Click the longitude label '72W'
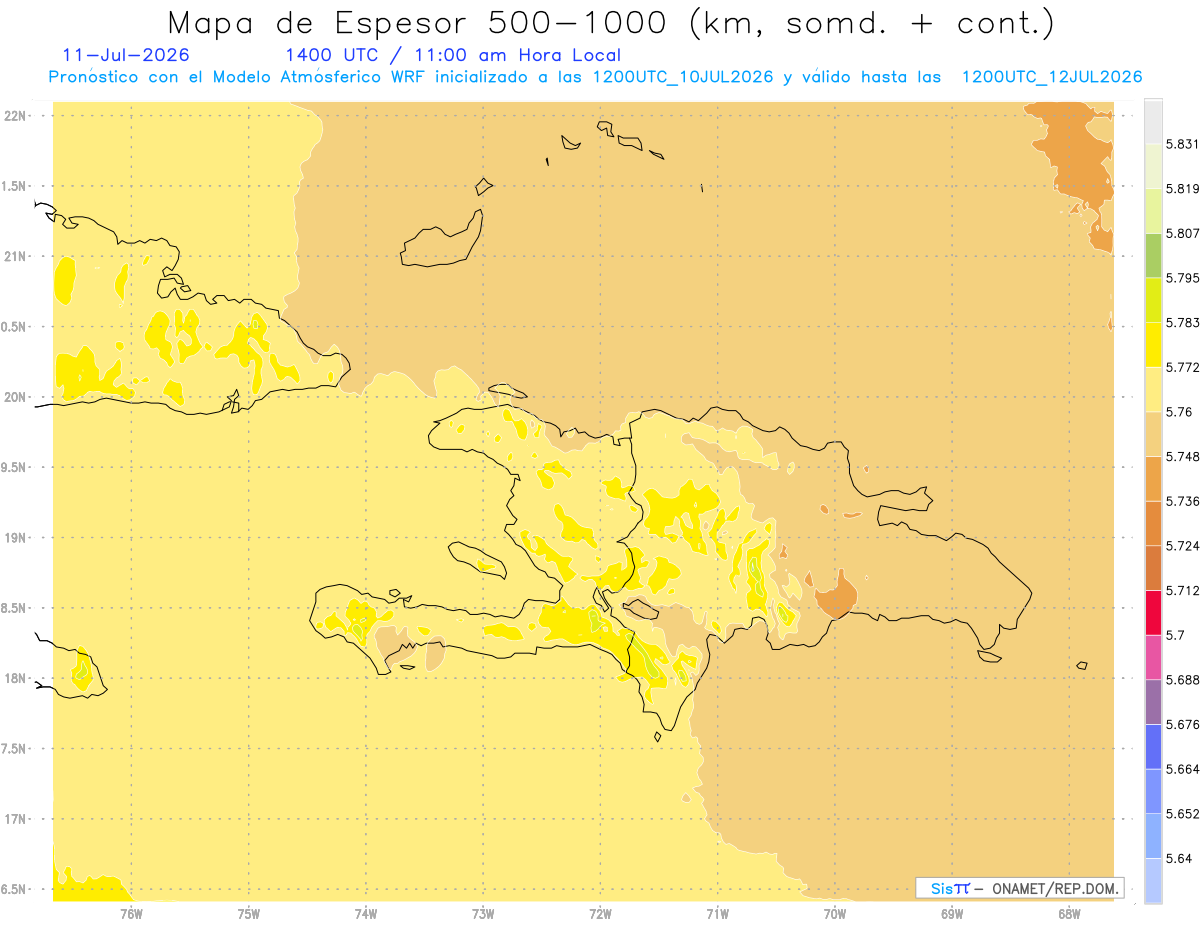Screen dimensions: 1200x927 click(600, 913)
